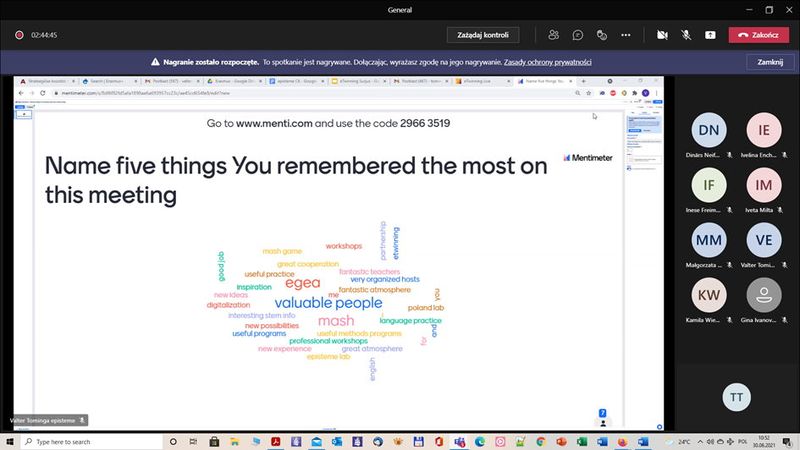Open the reactions icon in meeting toolbar

602,35
